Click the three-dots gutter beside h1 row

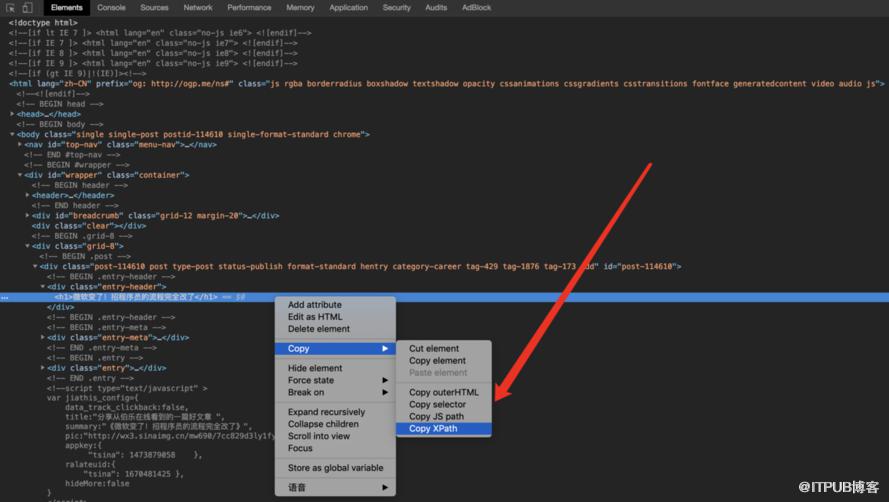(5, 297)
